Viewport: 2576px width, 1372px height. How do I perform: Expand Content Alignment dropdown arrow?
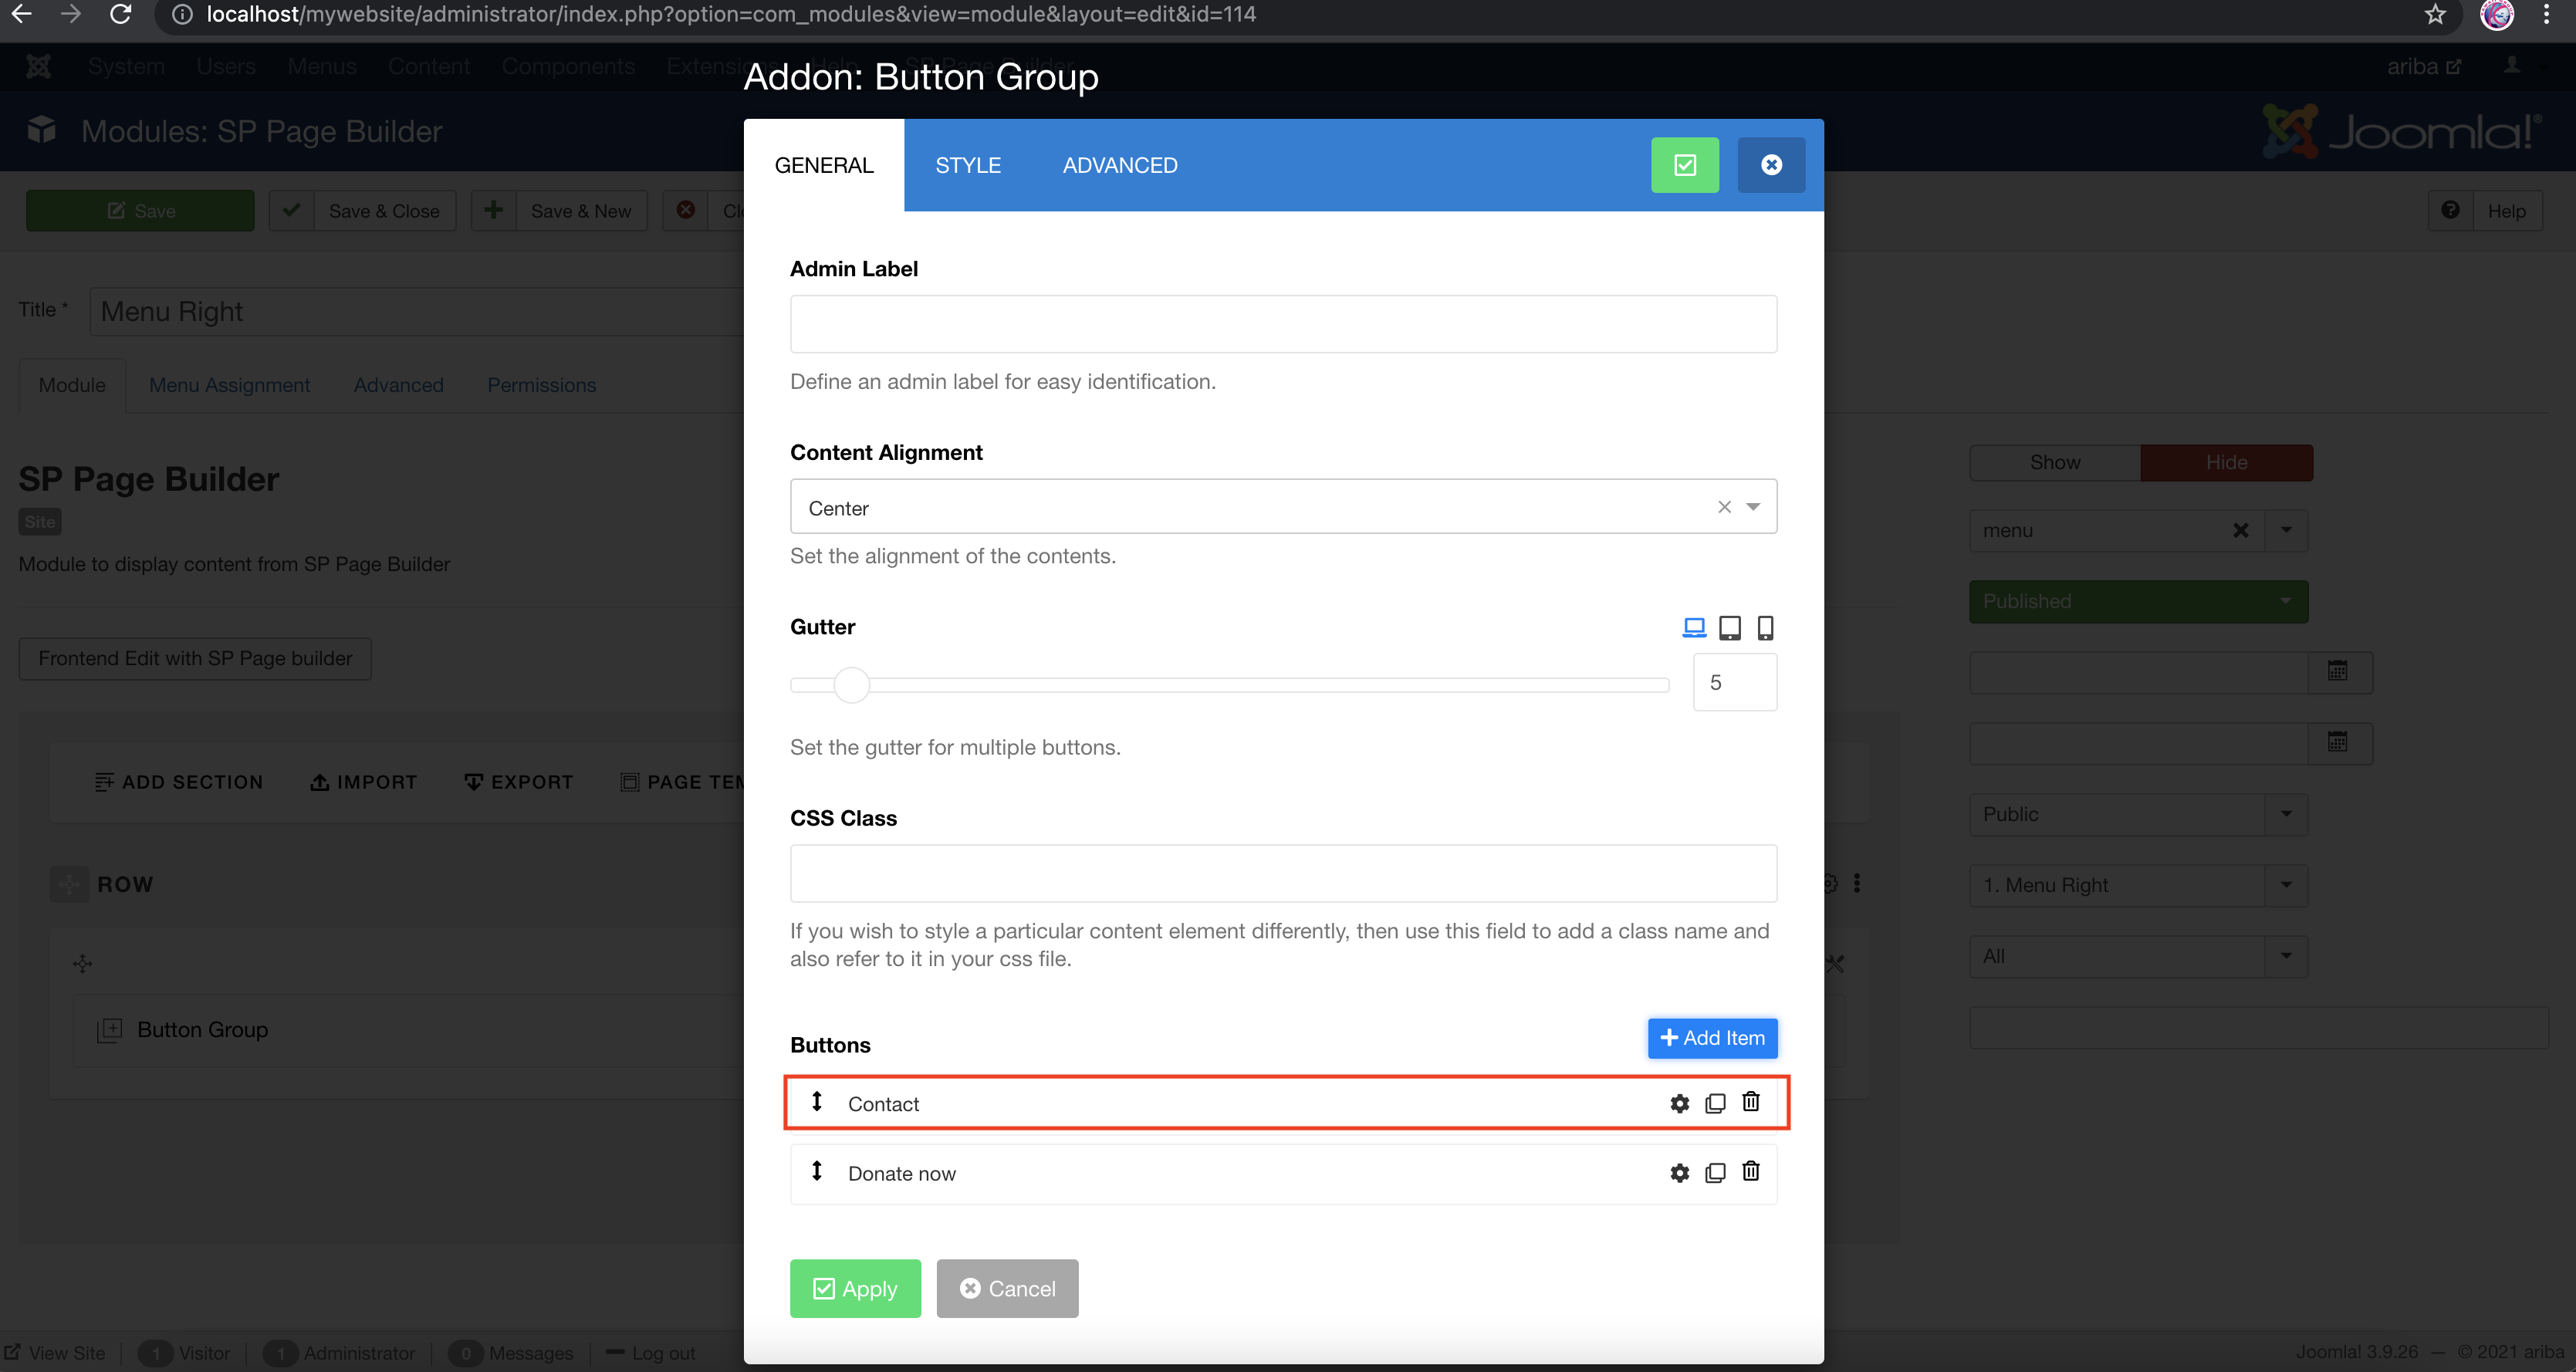(1753, 507)
